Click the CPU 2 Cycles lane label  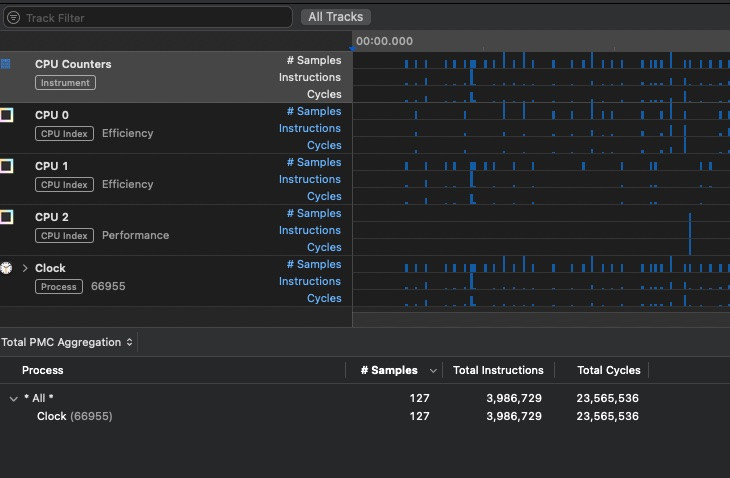pyautogui.click(x=323, y=247)
